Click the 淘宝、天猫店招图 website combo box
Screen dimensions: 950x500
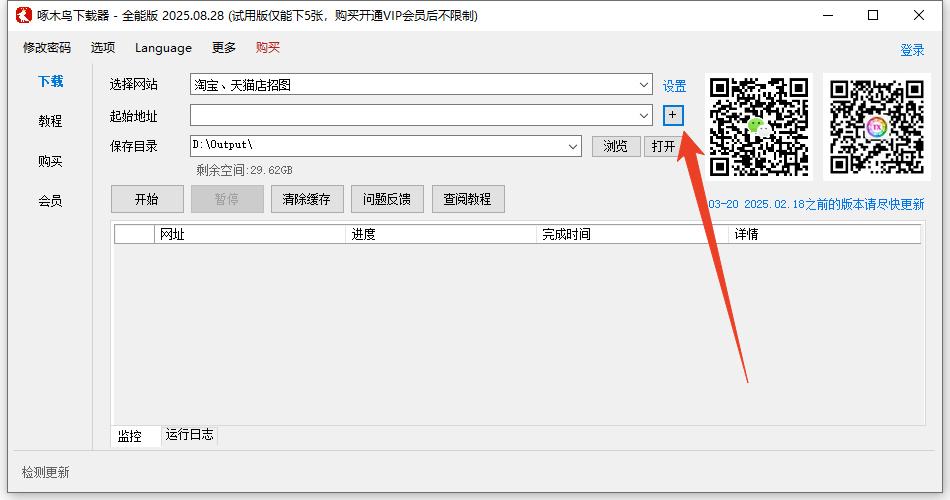pyautogui.click(x=421, y=85)
